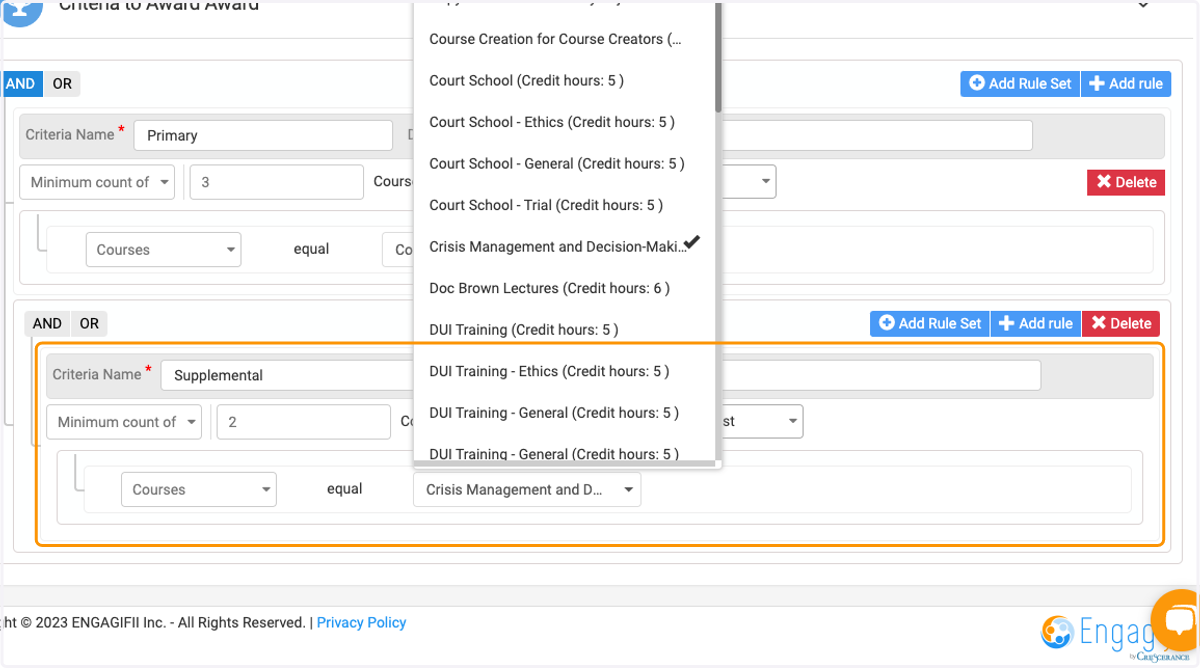Select the top-level OR toggle
Image resolution: width=1200 pixels, height=668 pixels.
62,84
